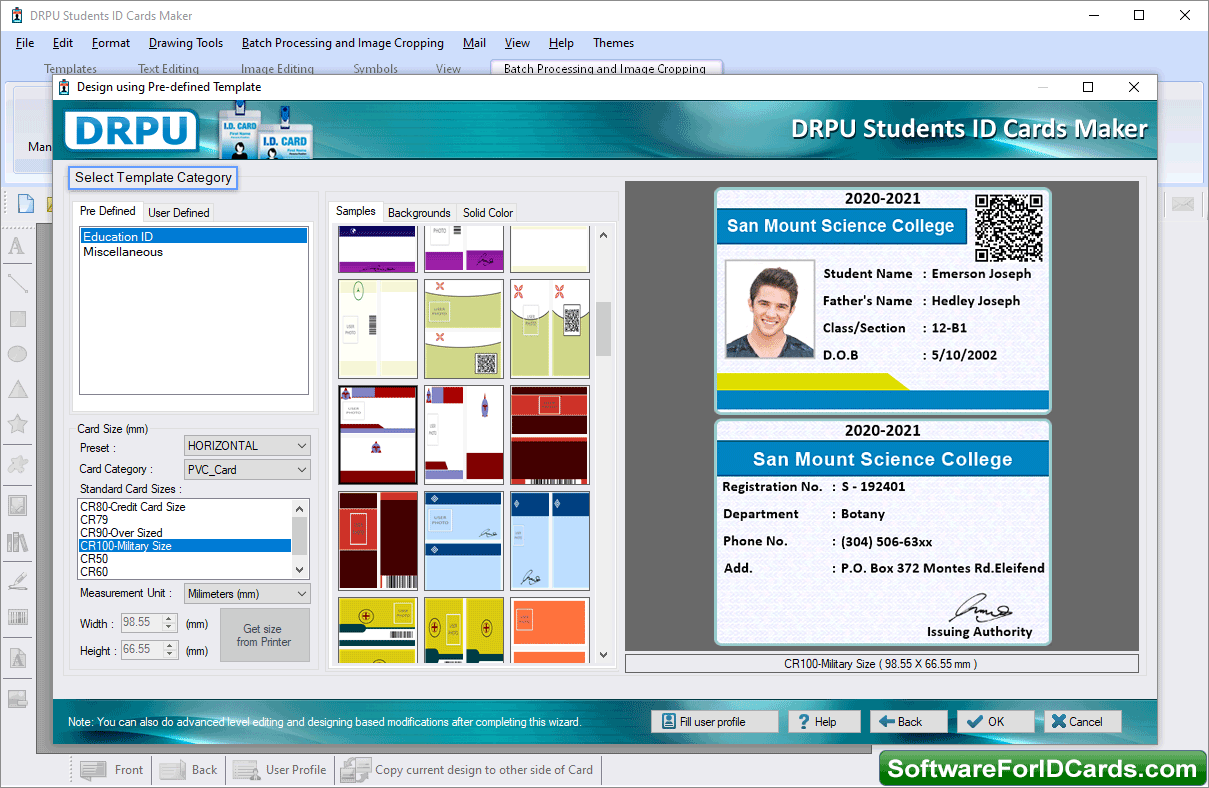Click the Fill user profile button
1209x788 pixels.
tap(714, 722)
